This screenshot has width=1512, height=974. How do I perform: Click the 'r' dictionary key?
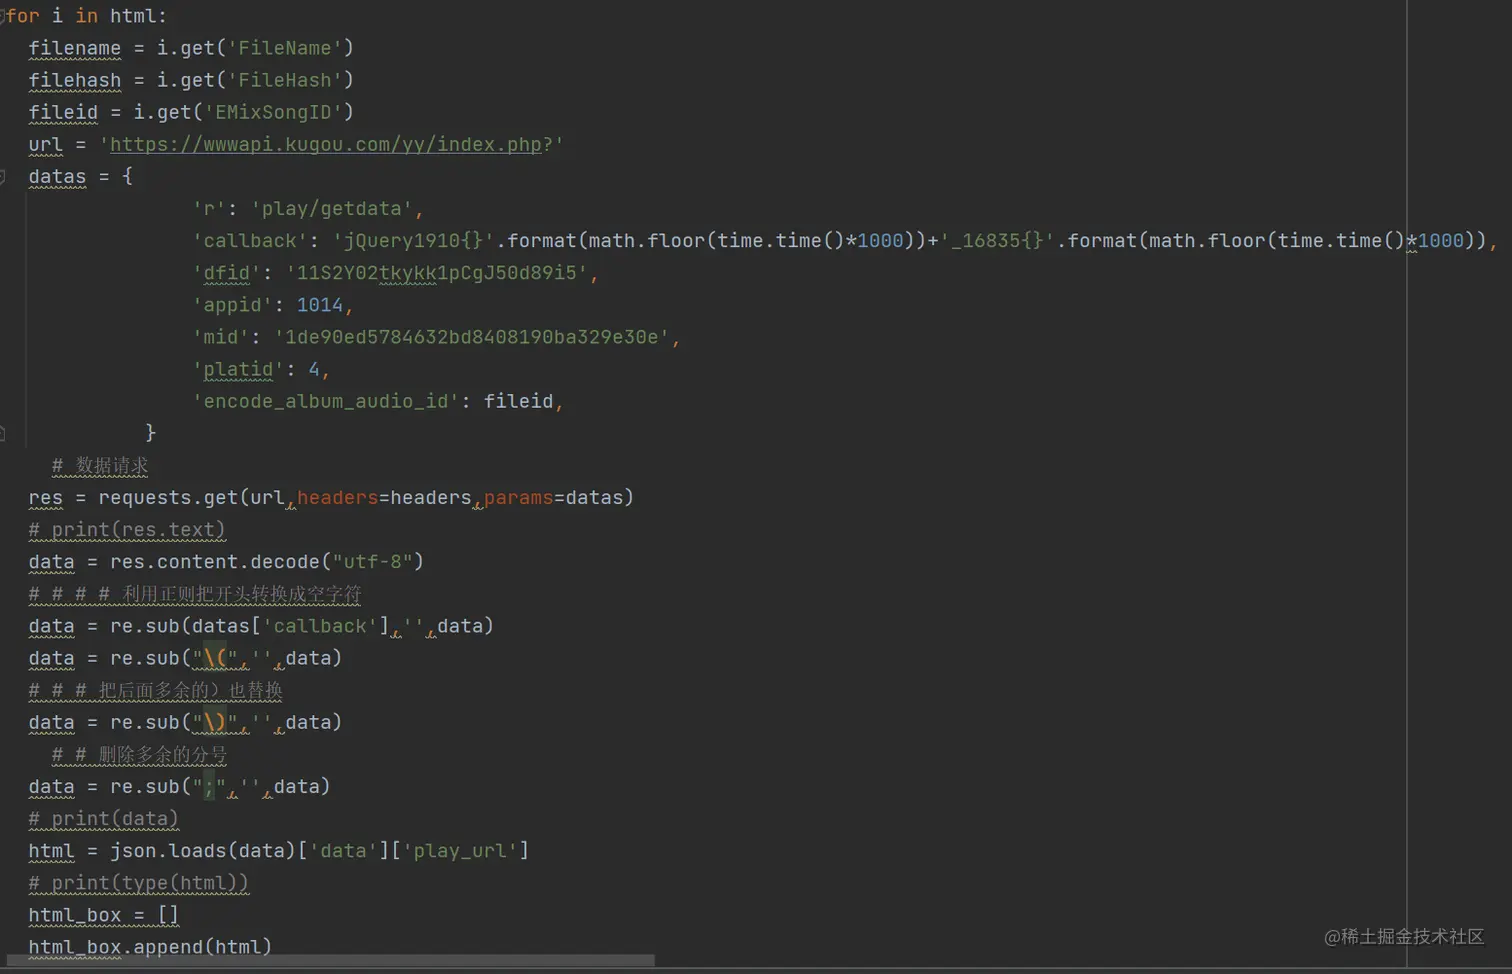(x=209, y=209)
